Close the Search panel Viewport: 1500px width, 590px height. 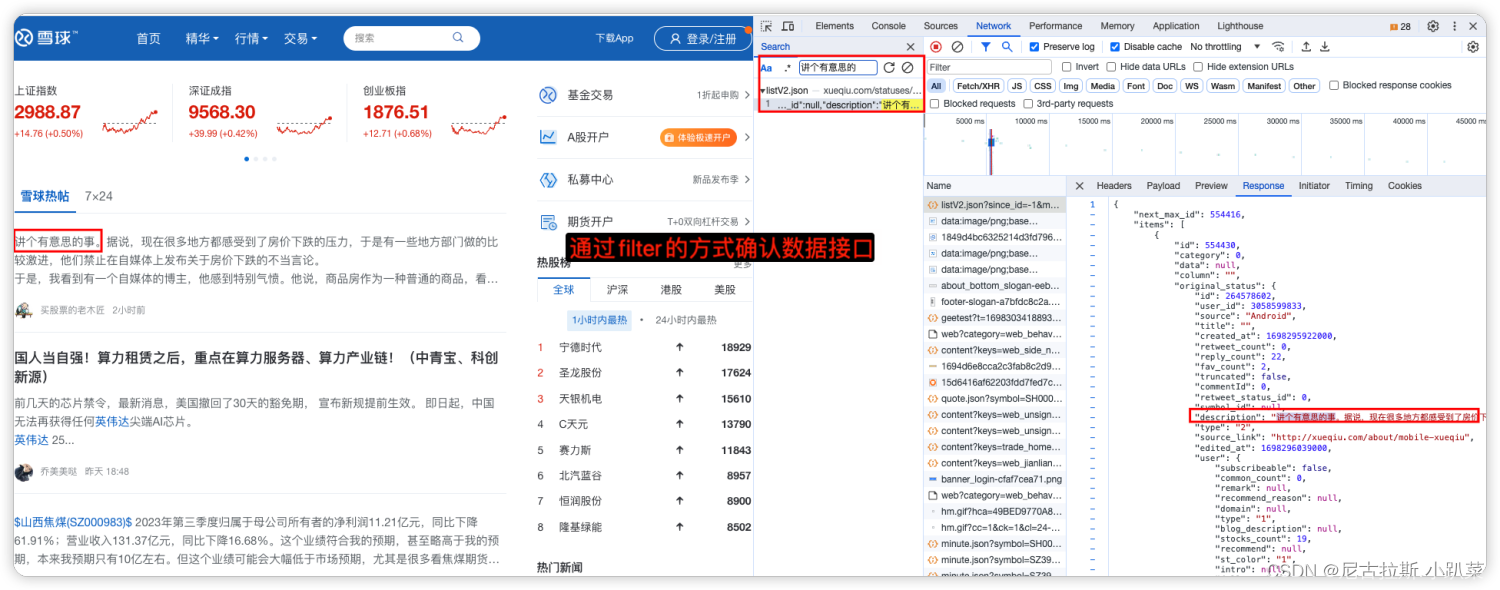pyautogui.click(x=910, y=47)
